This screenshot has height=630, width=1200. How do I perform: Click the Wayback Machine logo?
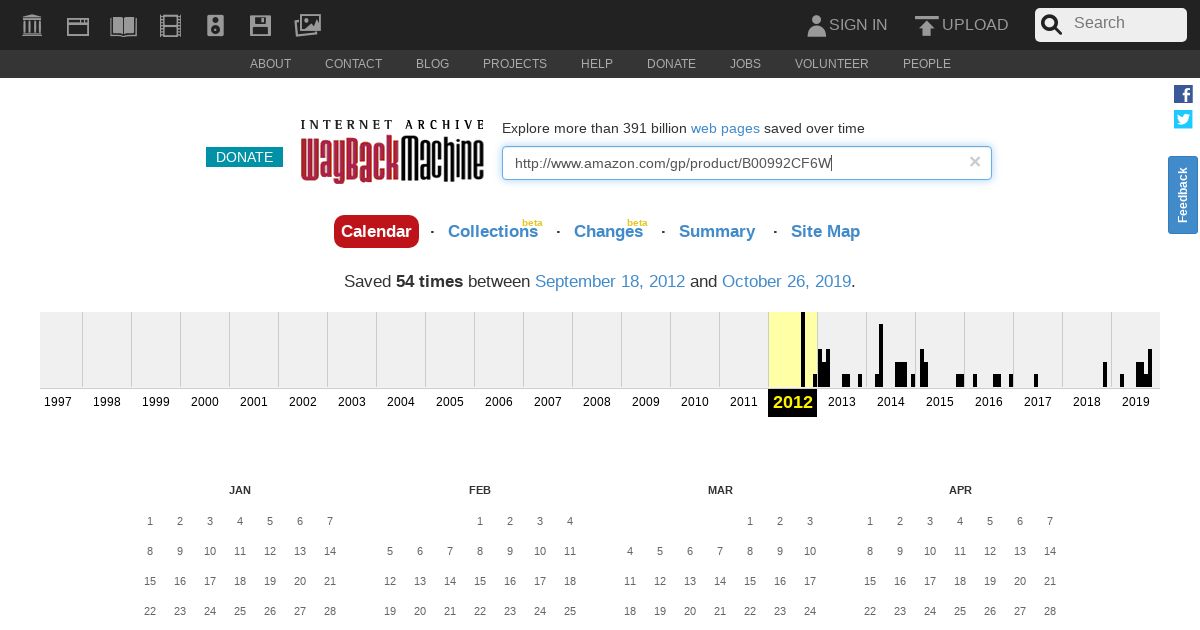pyautogui.click(x=392, y=152)
